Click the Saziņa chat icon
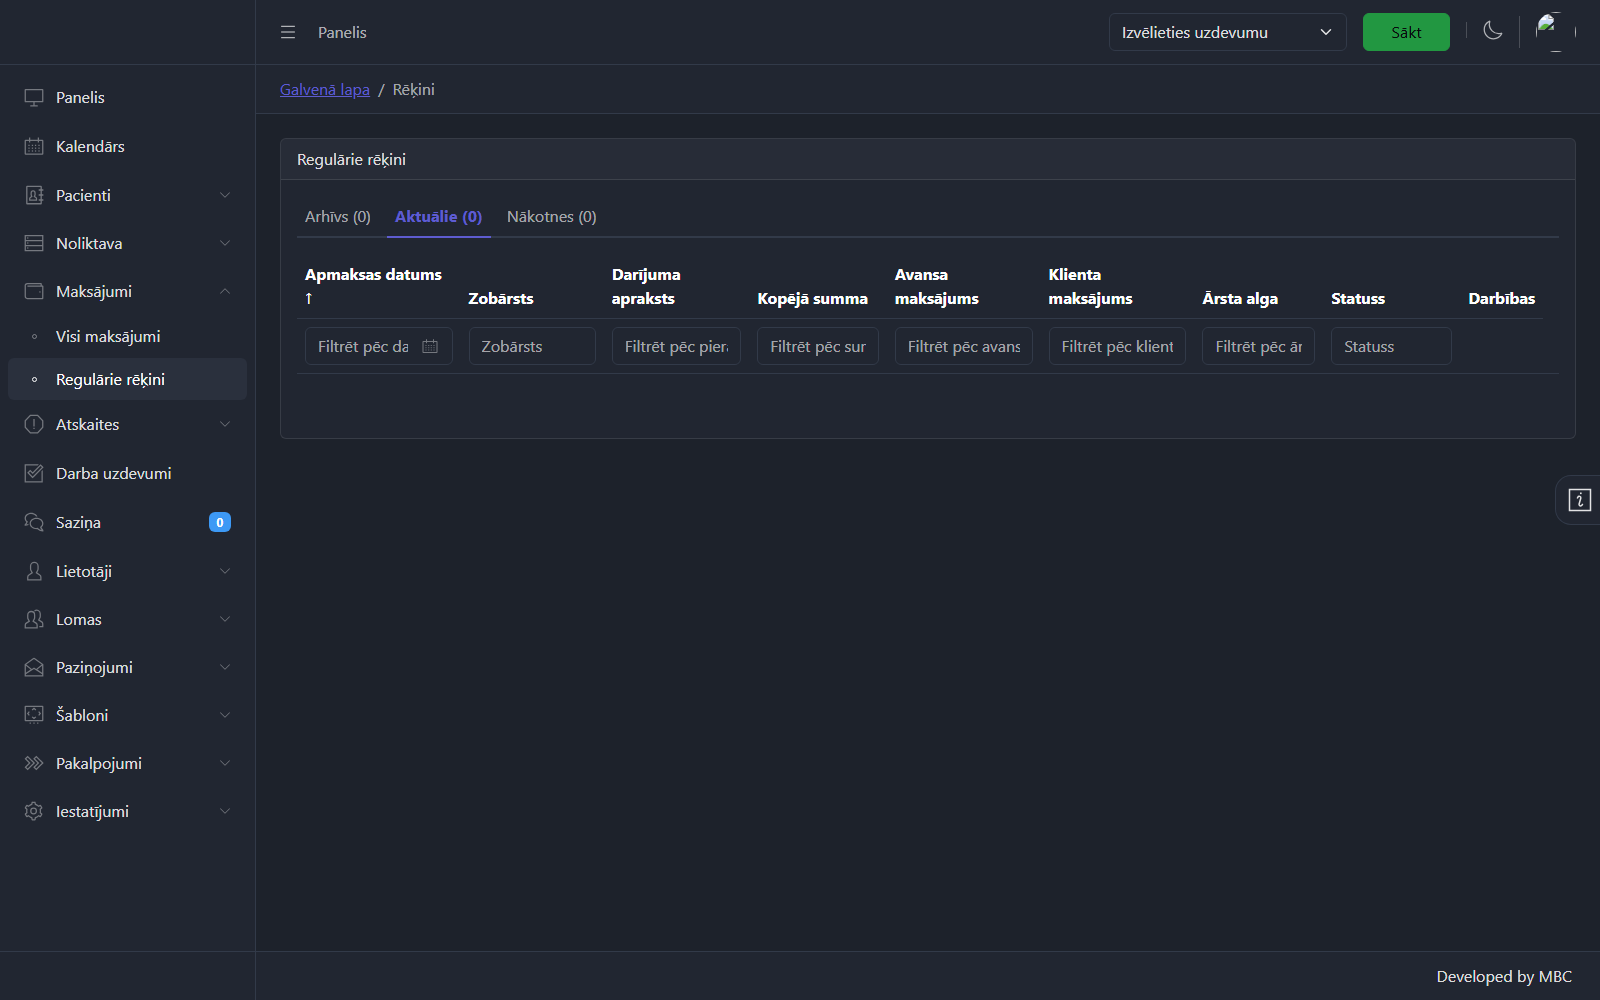 (34, 522)
